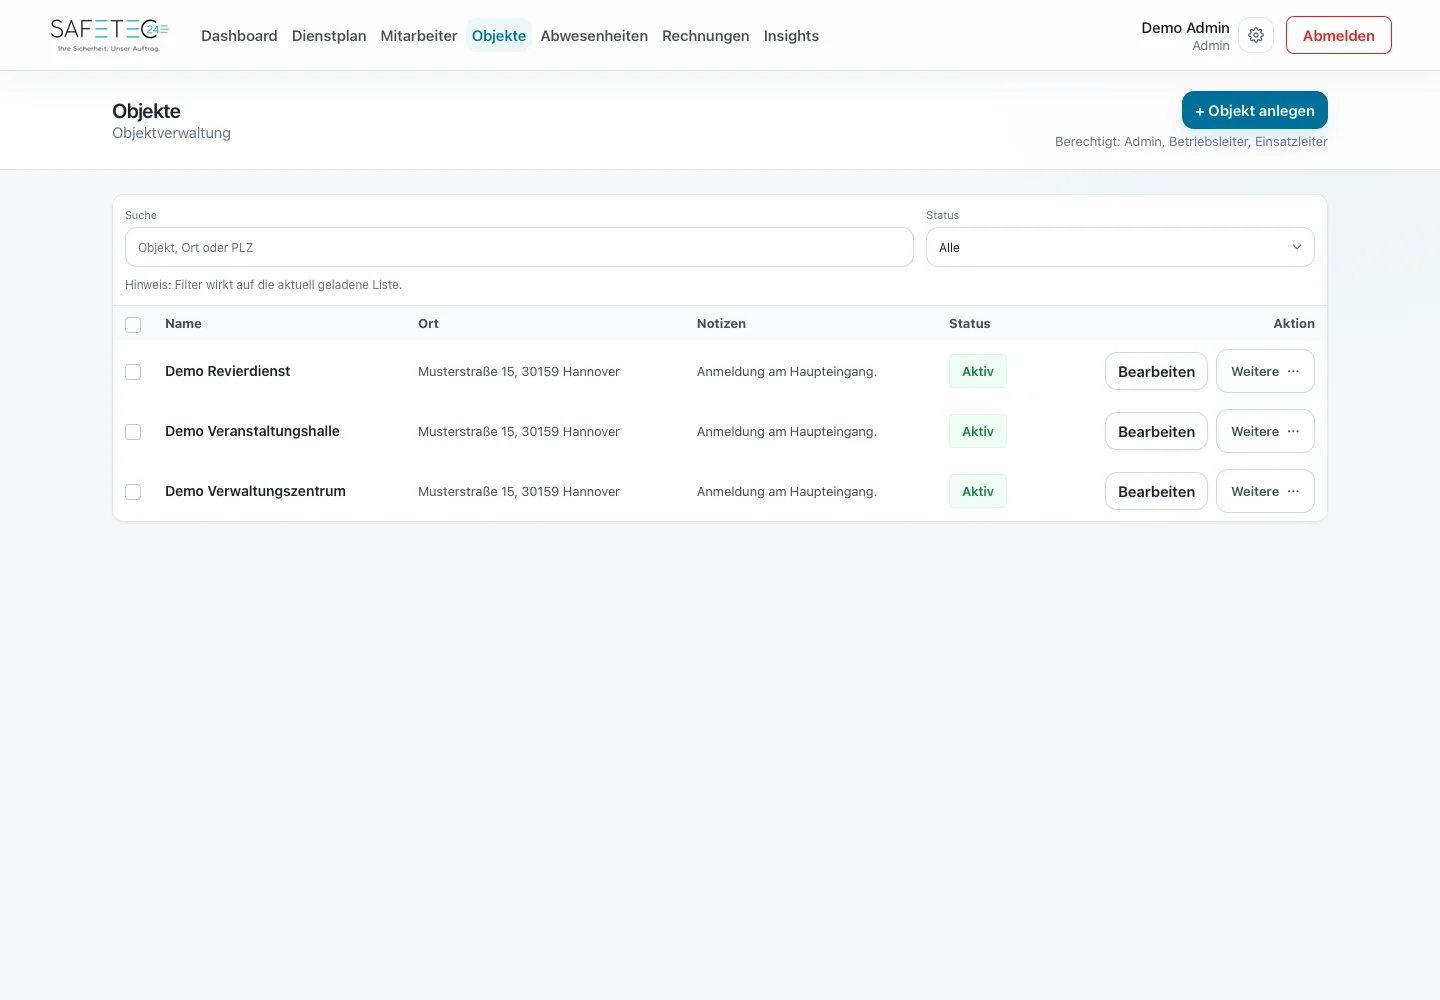Click Bearbeiten for Demo Veranstaltungshalle
The height and width of the screenshot is (1000, 1440).
tap(1156, 431)
